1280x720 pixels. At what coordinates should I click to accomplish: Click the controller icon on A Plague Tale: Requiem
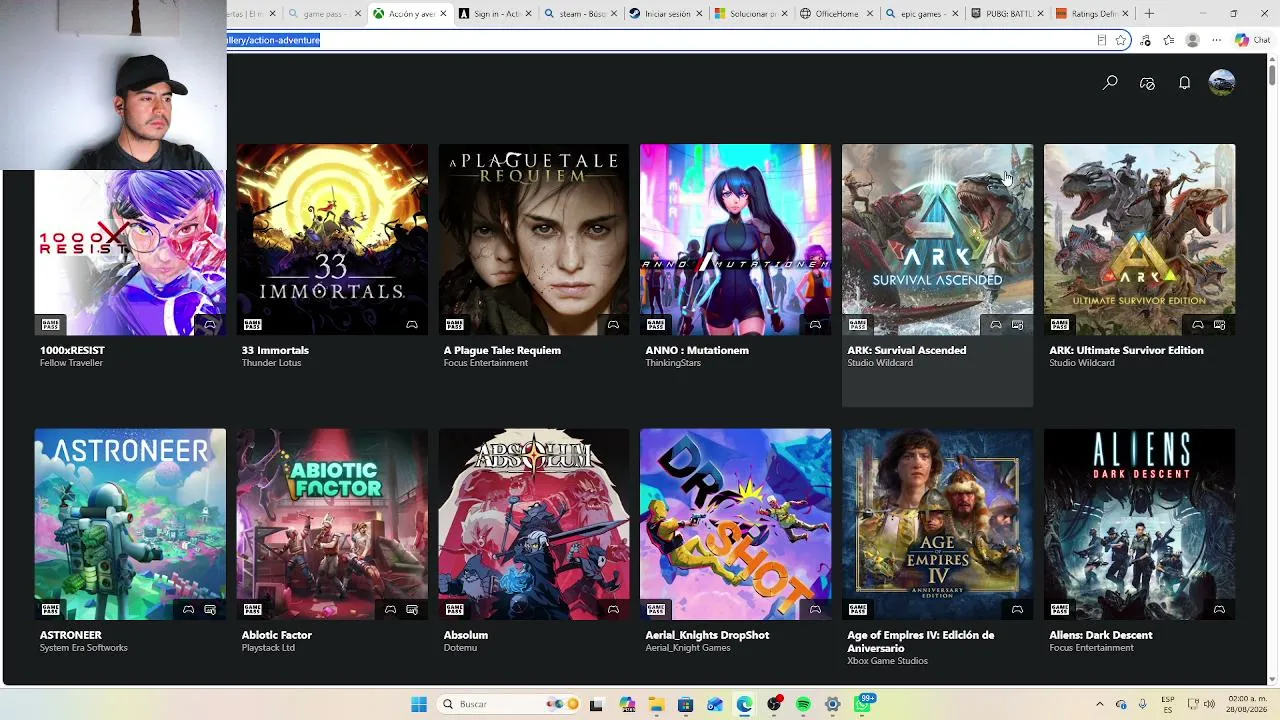(613, 324)
